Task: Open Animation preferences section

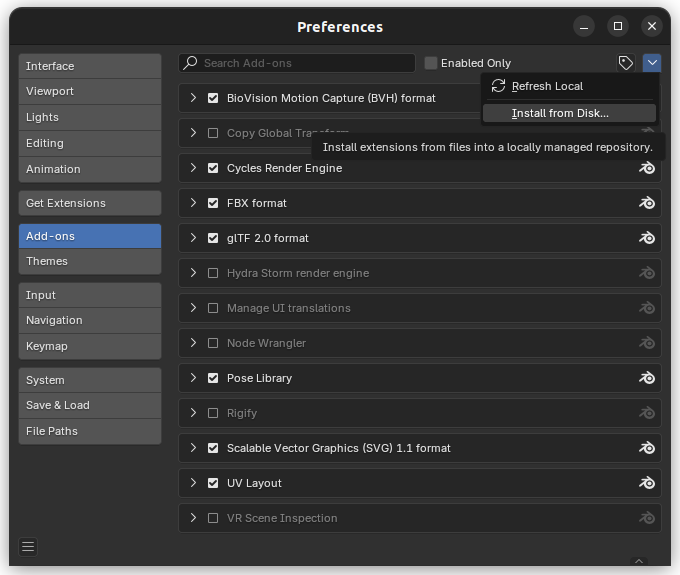Action: click(90, 169)
